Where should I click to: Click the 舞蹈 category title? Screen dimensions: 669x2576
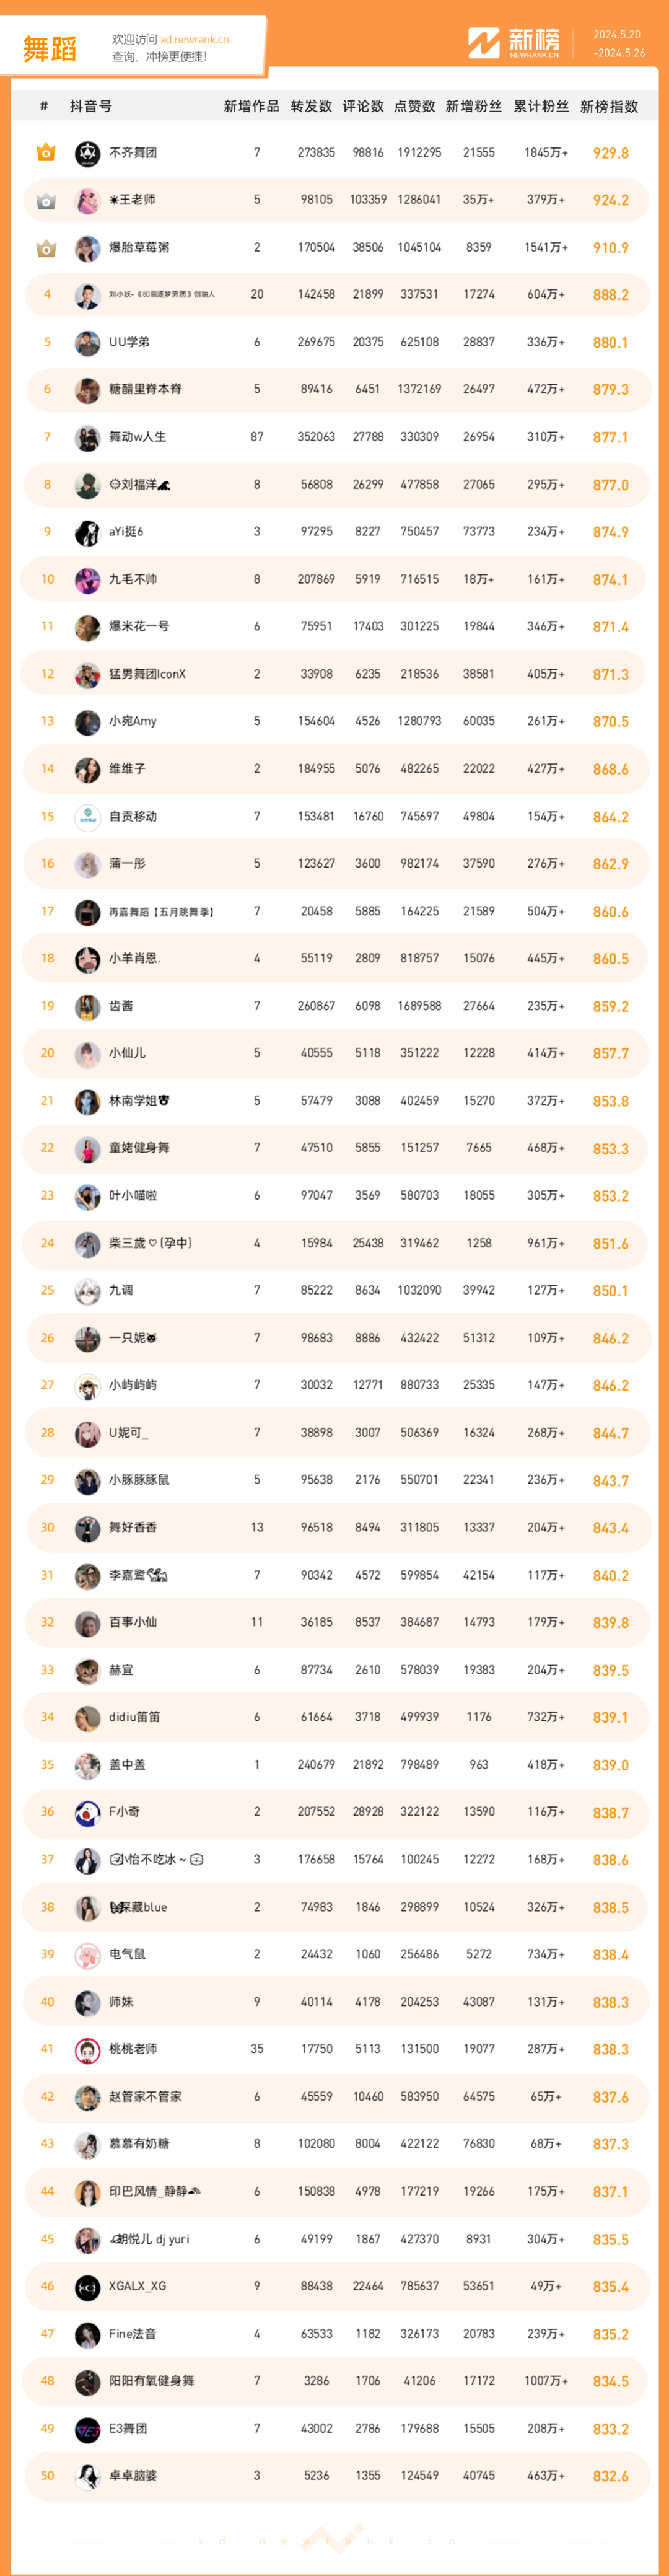(49, 49)
